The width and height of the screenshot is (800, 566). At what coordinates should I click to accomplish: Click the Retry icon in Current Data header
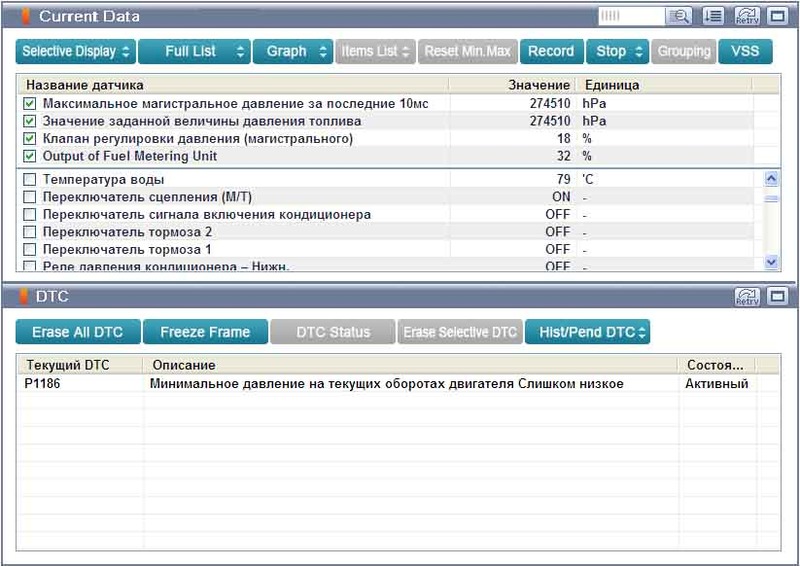747,16
